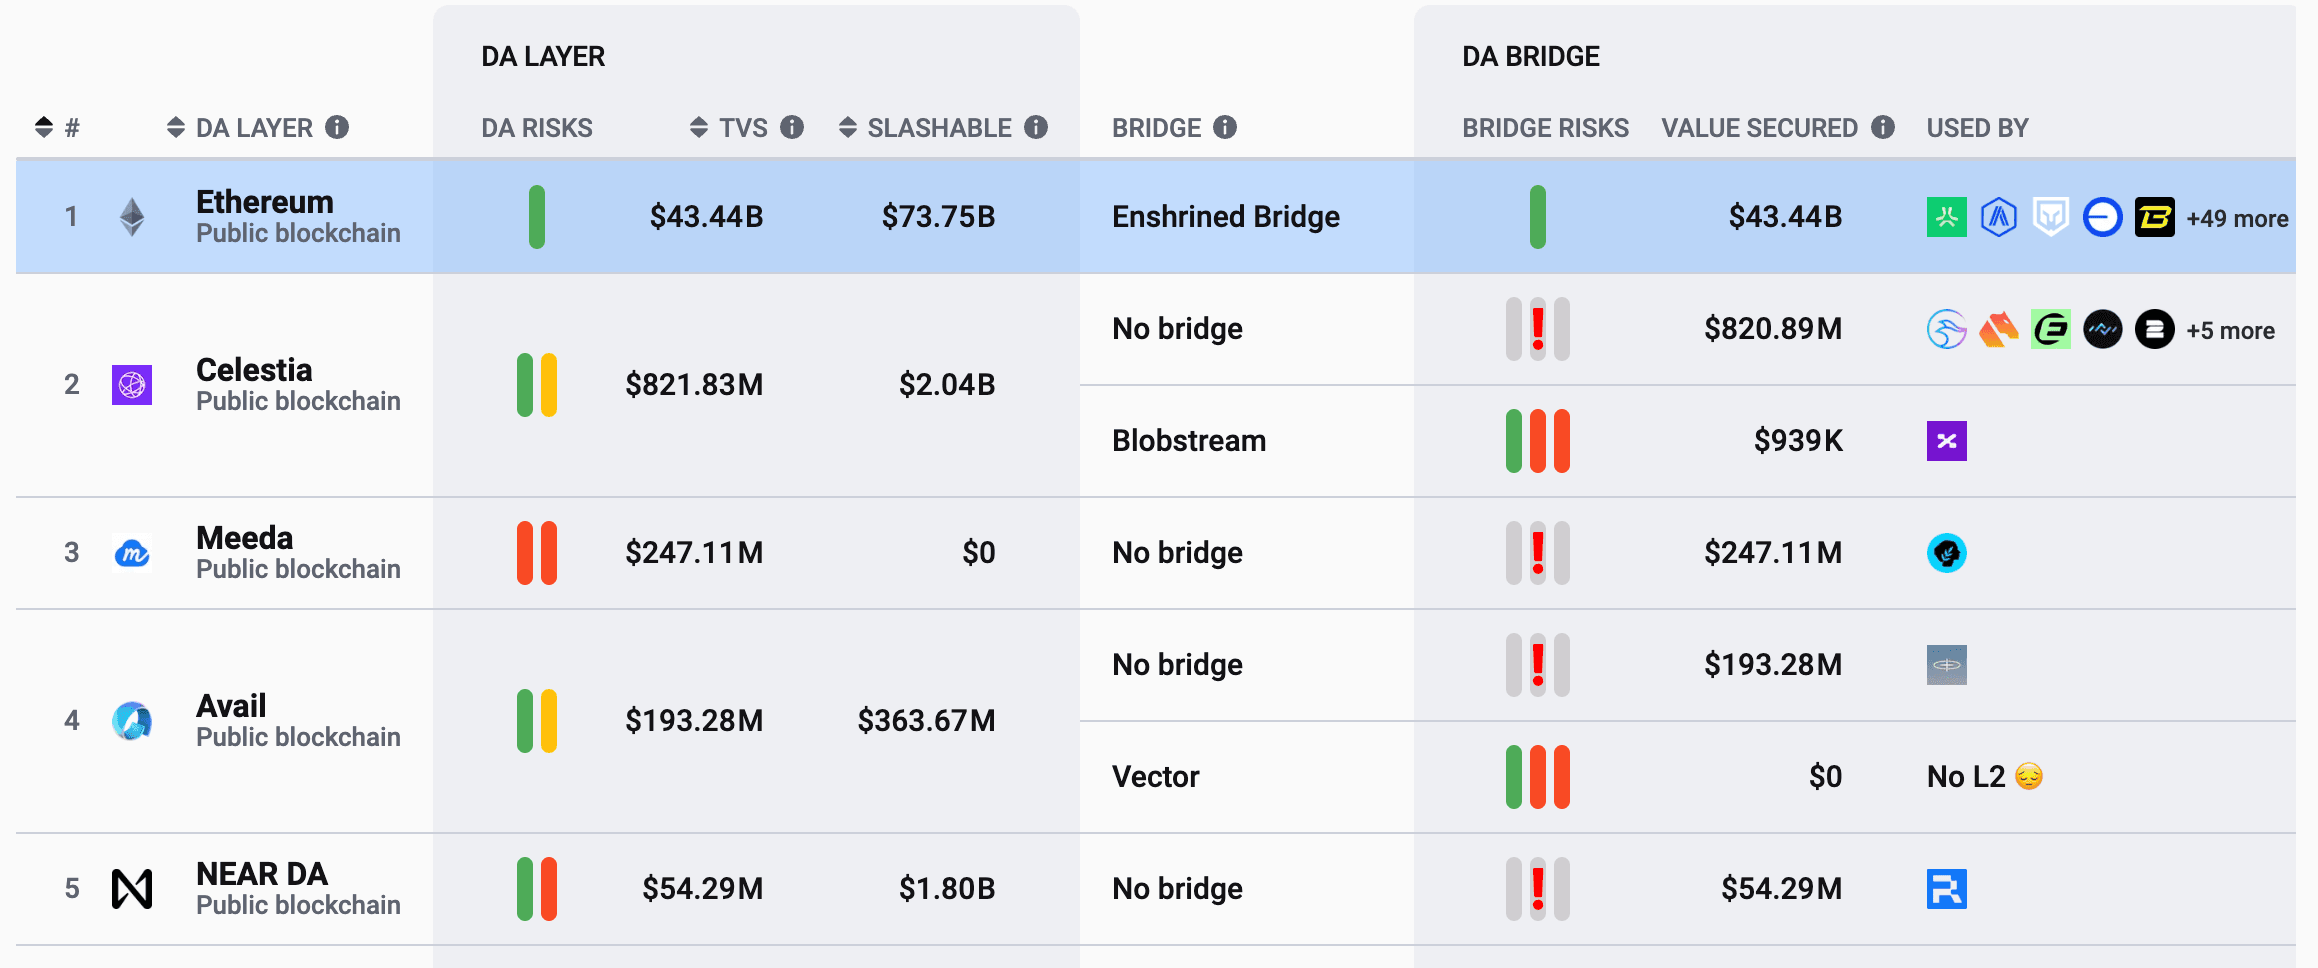Image resolution: width=2318 pixels, height=968 pixels.
Task: Click purple project icon in Blobstream row
Action: (x=1946, y=441)
